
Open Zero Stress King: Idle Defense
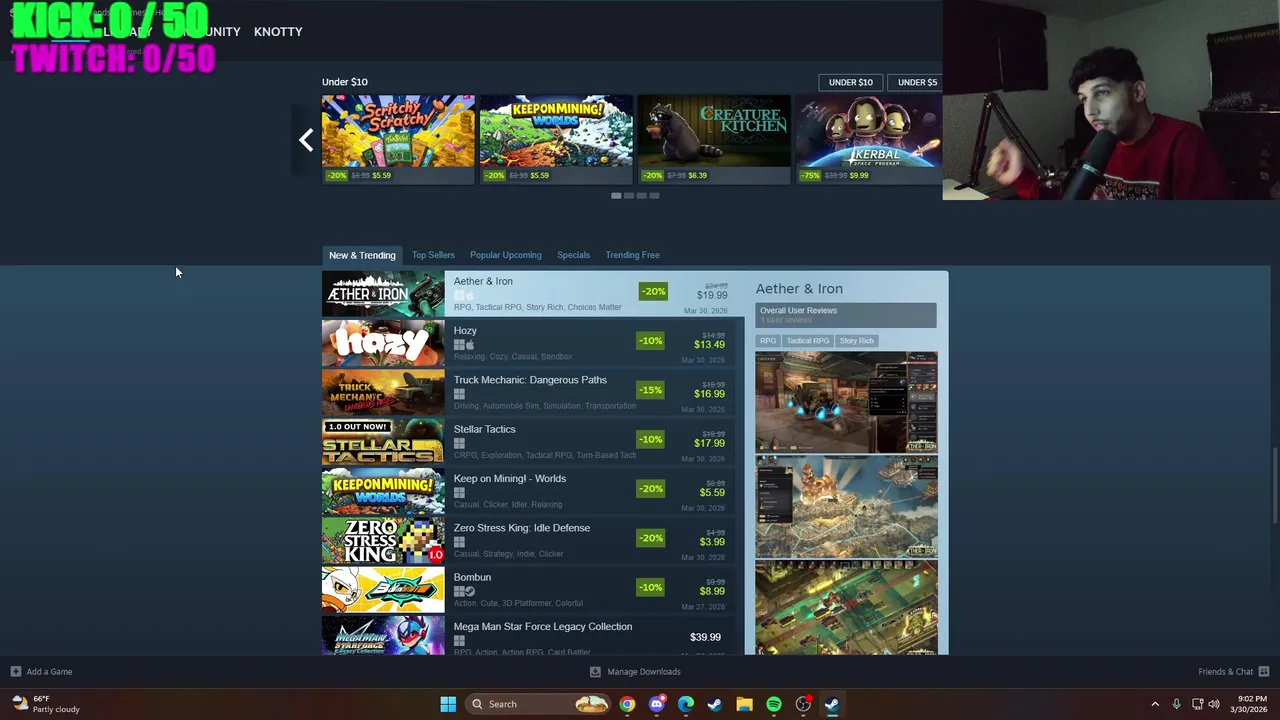533,541
